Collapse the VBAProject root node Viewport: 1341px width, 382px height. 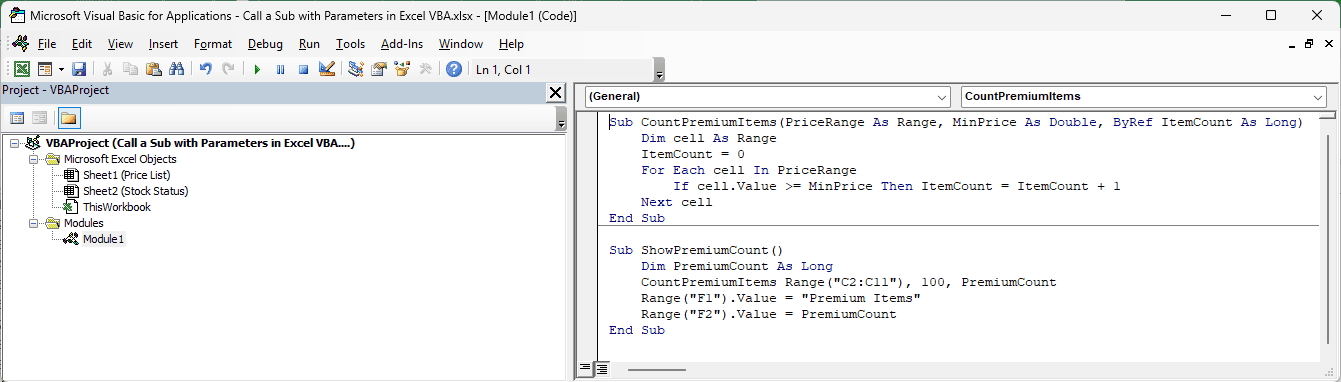click(13, 143)
